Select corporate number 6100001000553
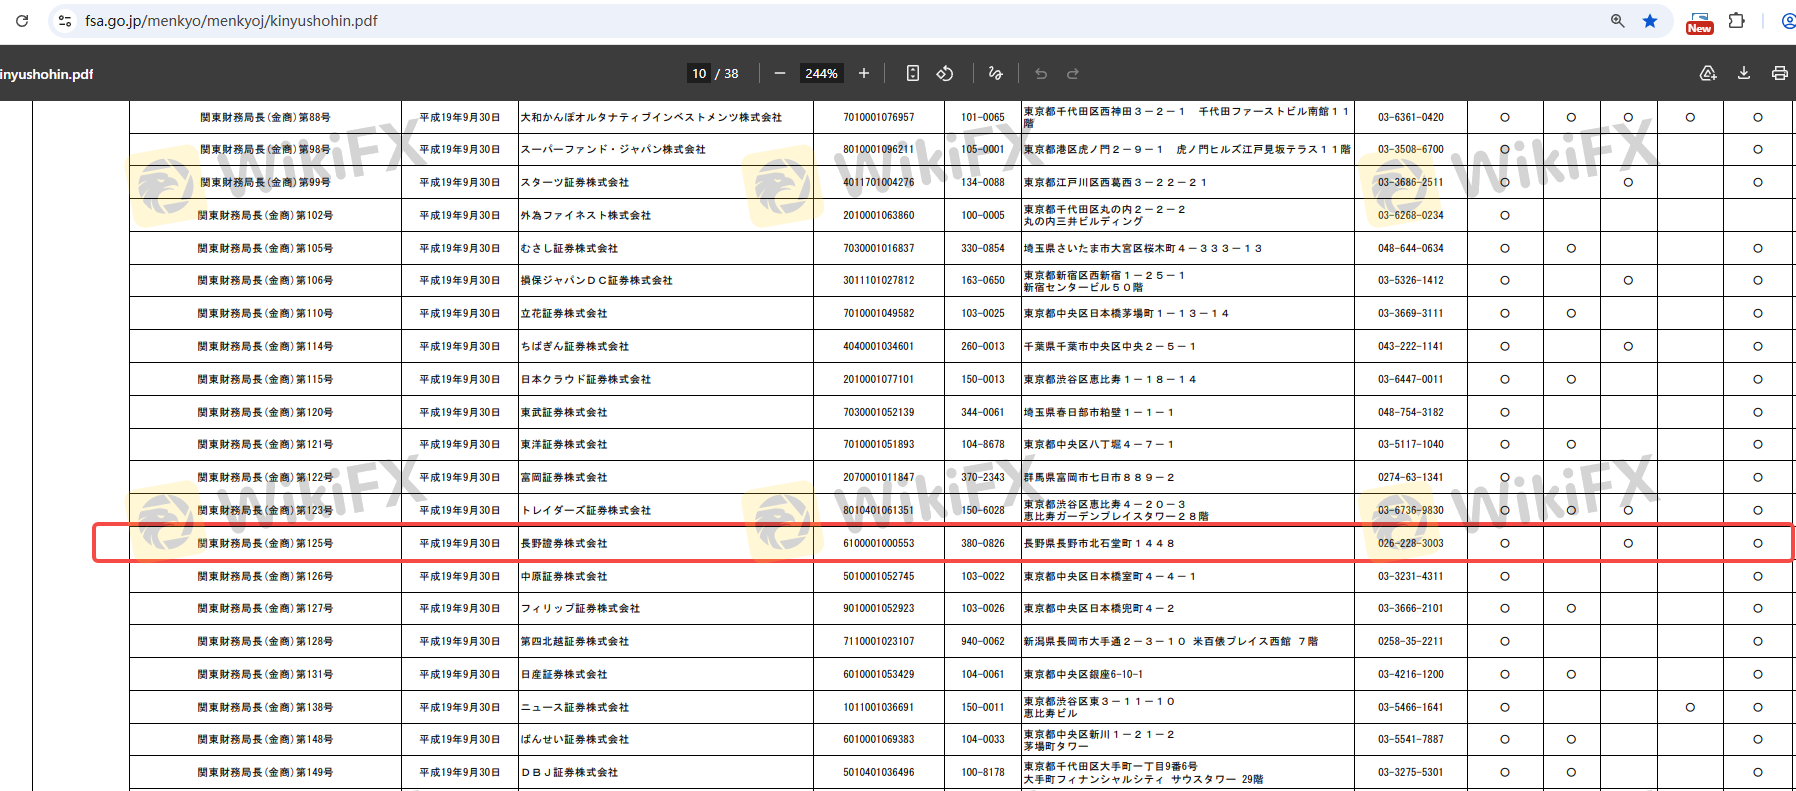 coord(878,543)
